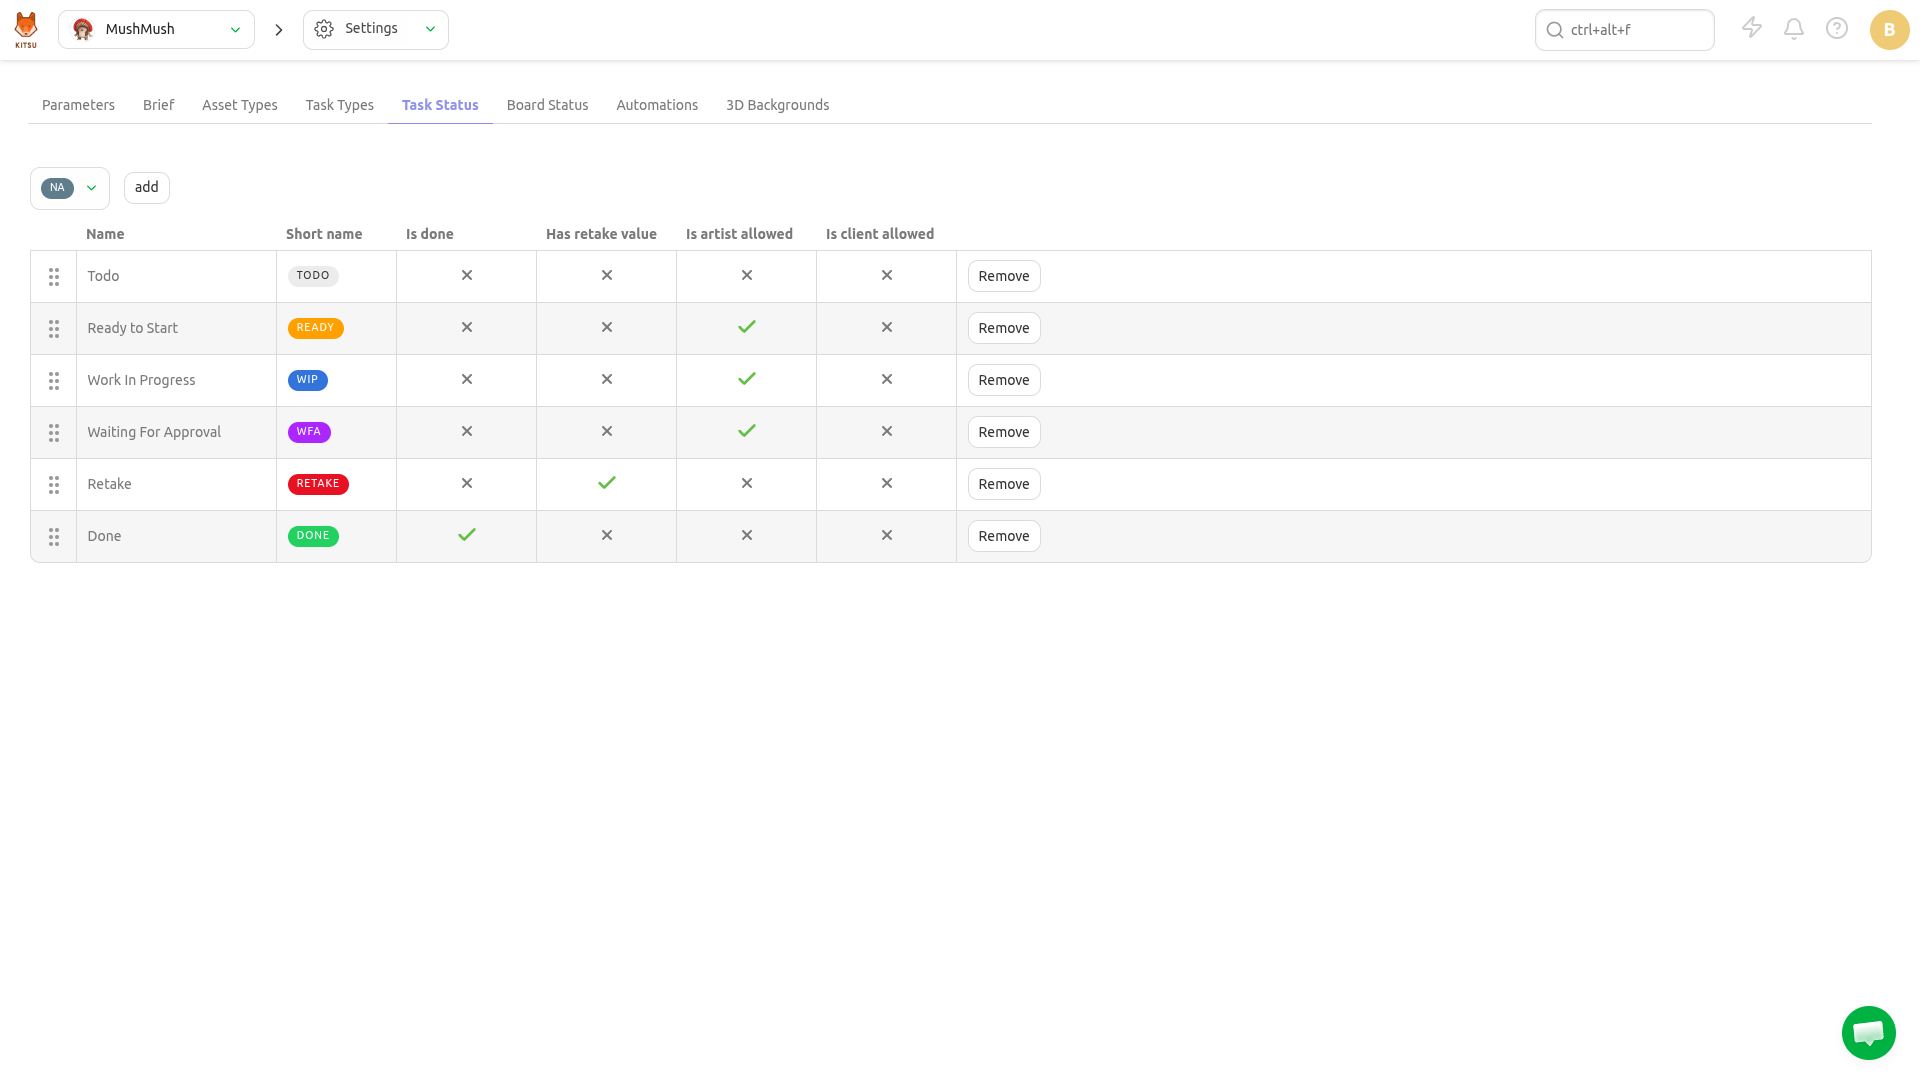Open the Asset Types tab
Screen dimensions: 1920x1080
[240, 105]
